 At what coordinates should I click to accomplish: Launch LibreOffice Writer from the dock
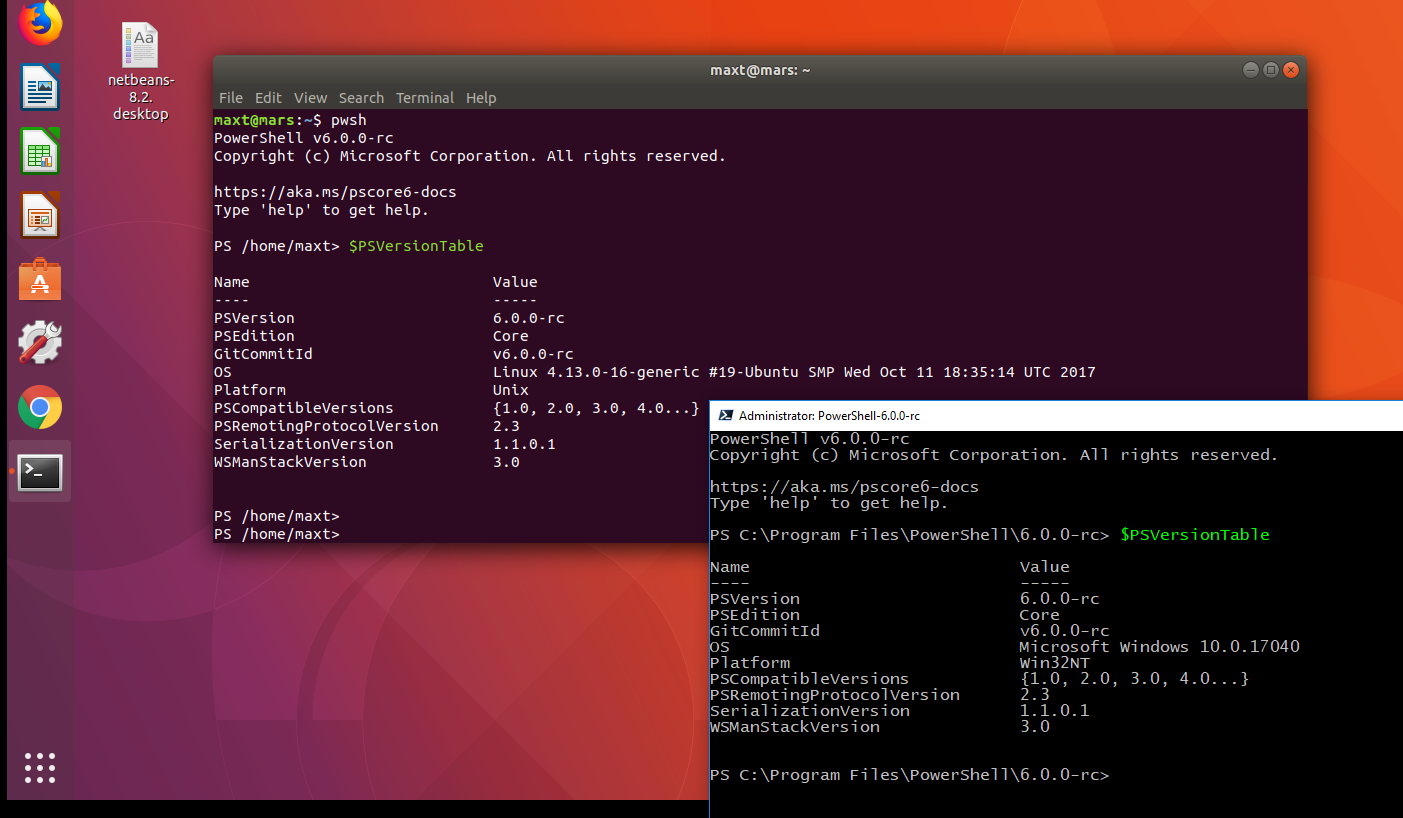(x=40, y=87)
